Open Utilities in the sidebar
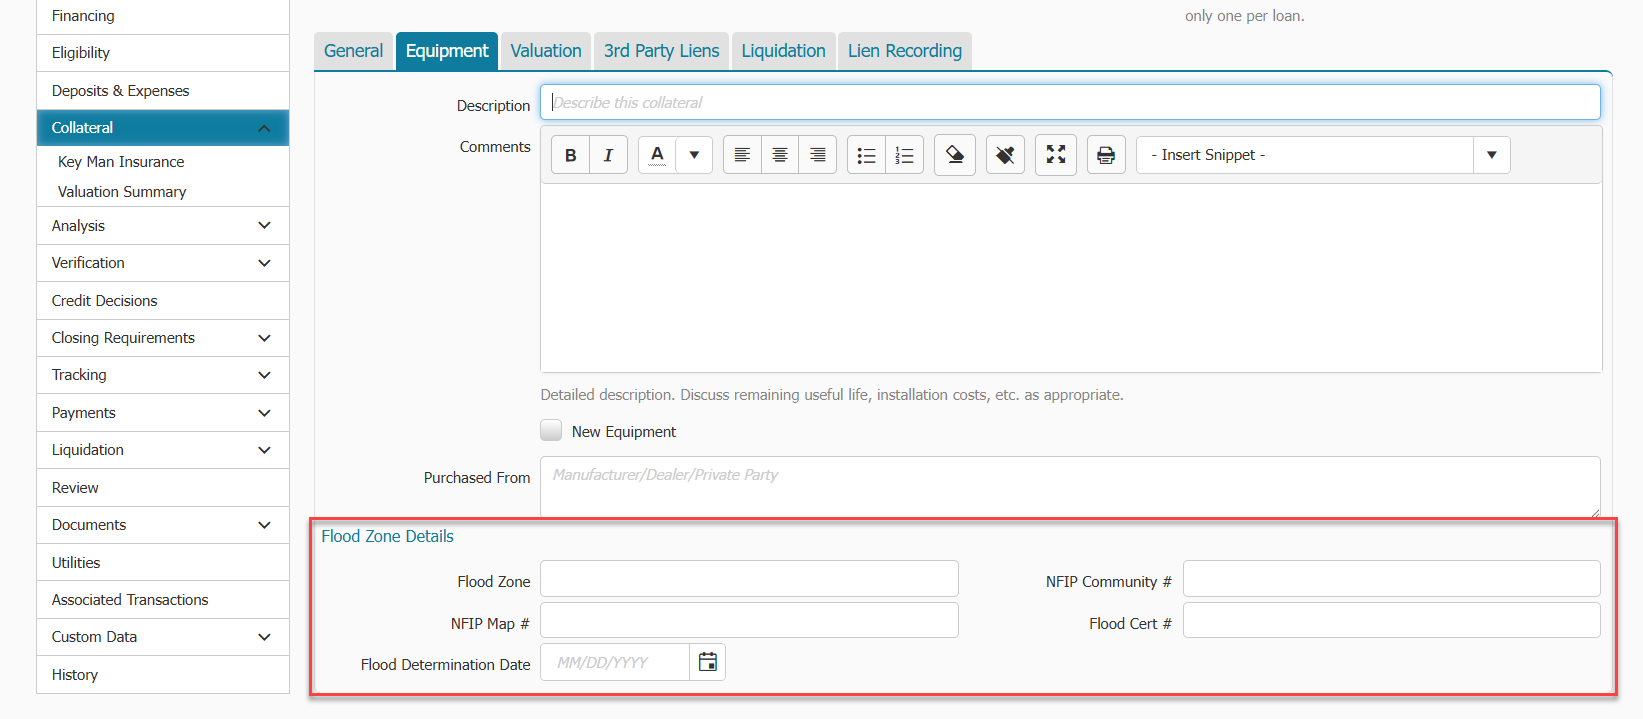 tap(163, 563)
